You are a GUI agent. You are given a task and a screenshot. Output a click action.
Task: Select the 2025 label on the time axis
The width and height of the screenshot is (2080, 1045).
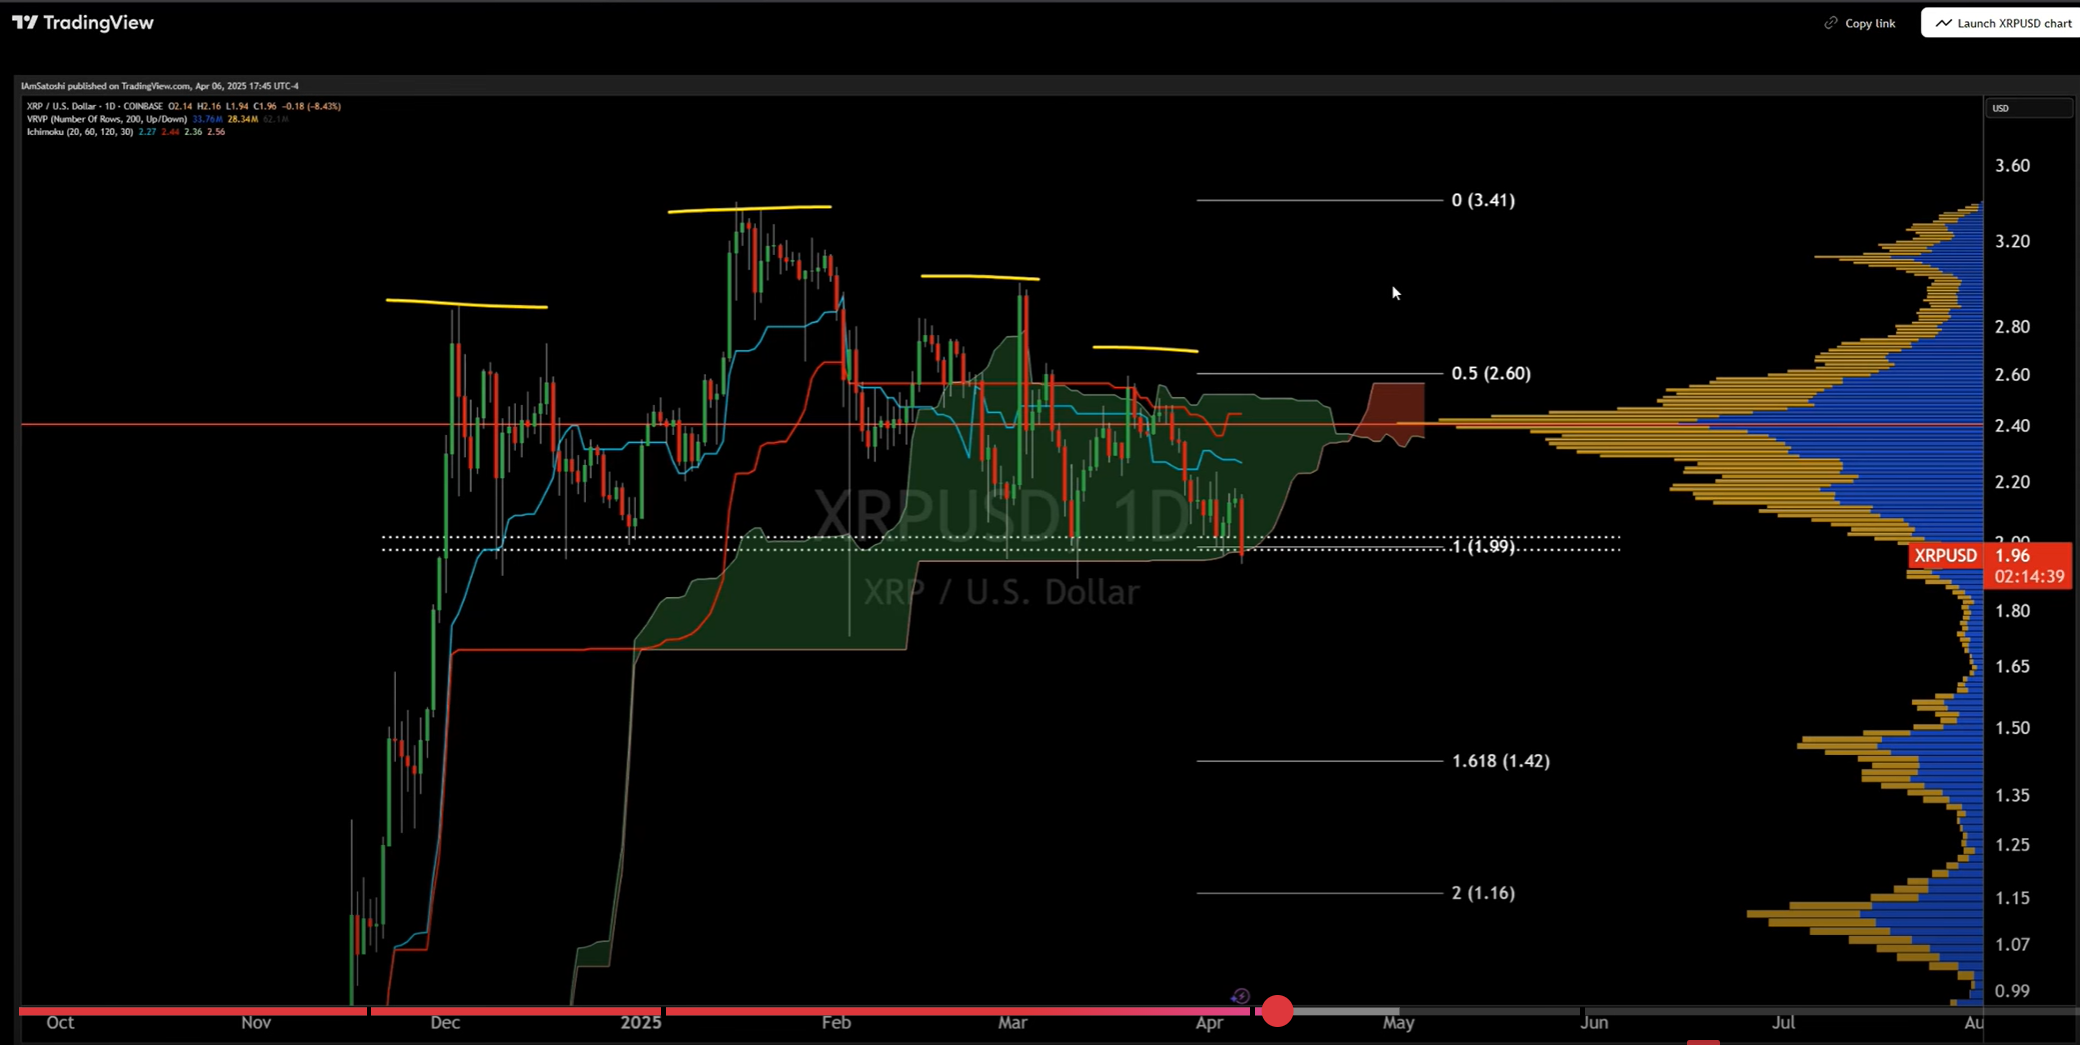[x=641, y=1023]
